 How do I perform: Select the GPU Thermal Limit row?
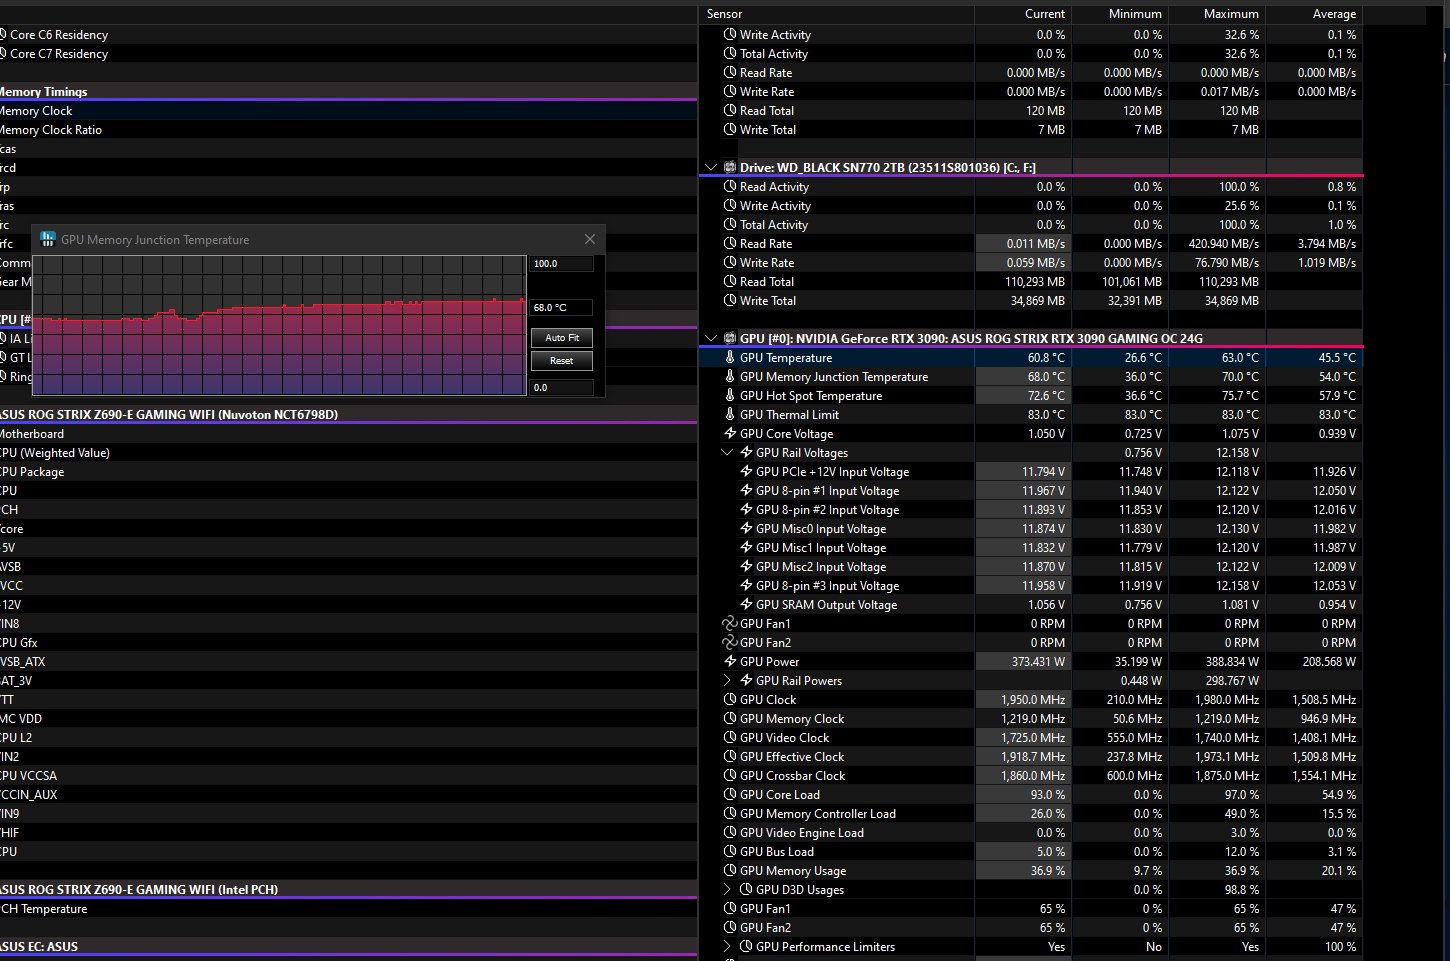coord(1031,415)
